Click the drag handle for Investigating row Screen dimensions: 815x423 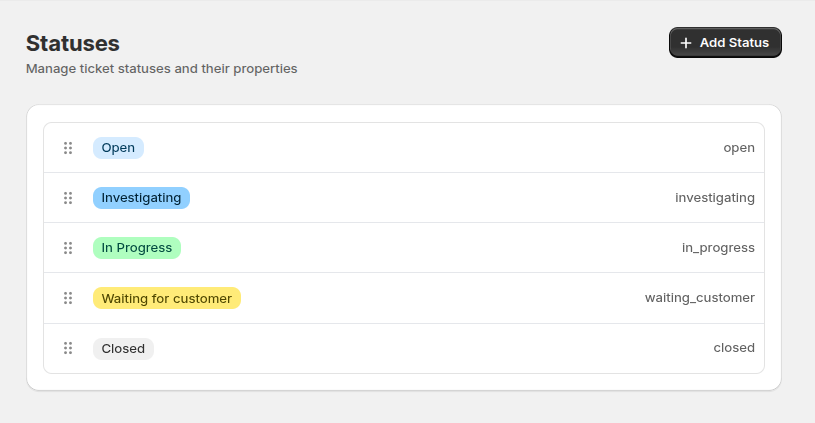pos(68,198)
